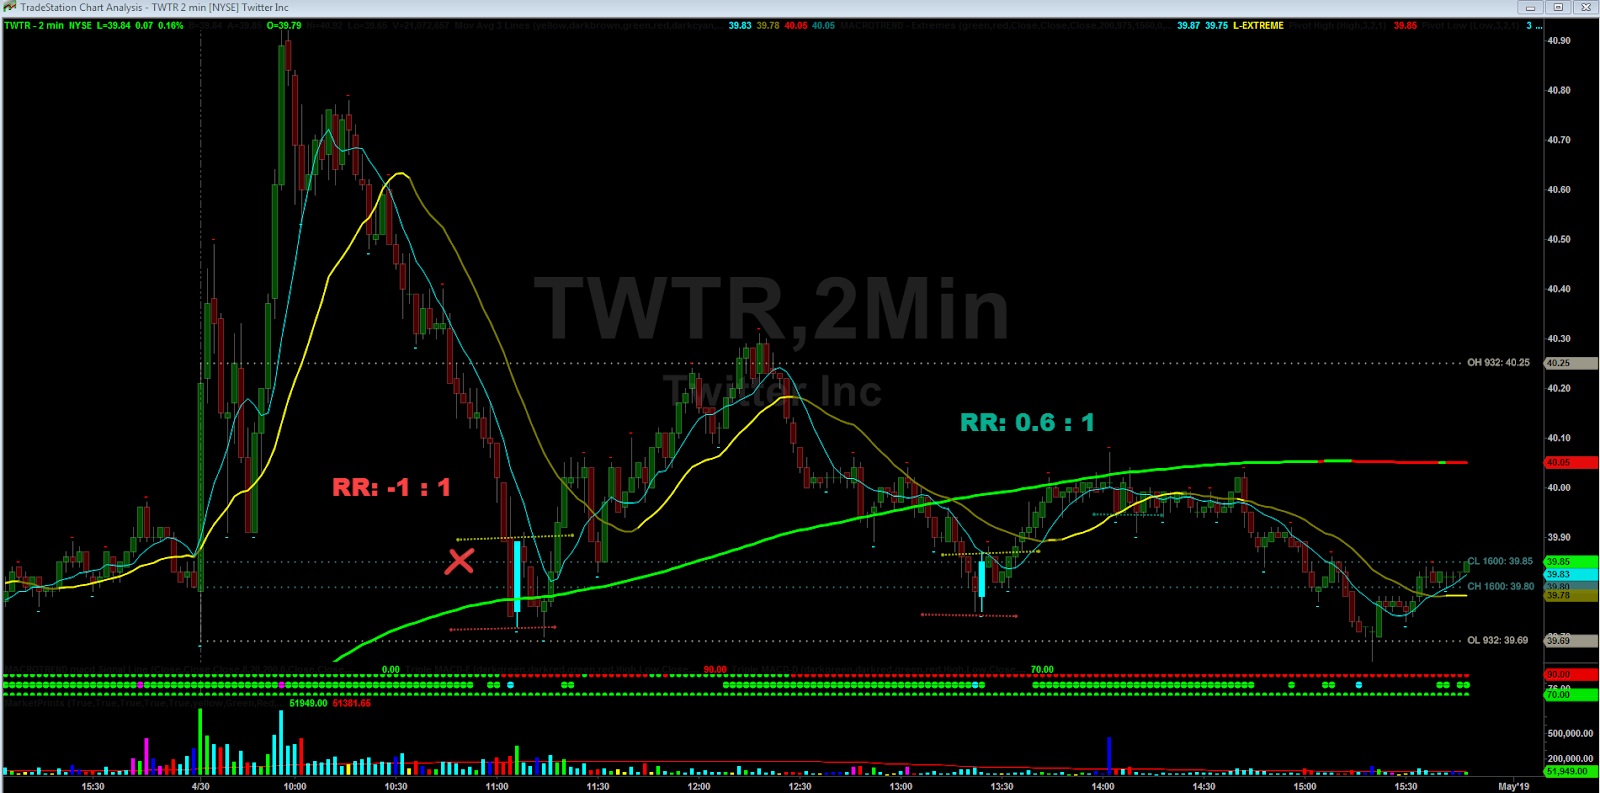Viewport: 1600px width, 793px height.
Task: Click the 12:00 time axis label
Action: pos(699,786)
